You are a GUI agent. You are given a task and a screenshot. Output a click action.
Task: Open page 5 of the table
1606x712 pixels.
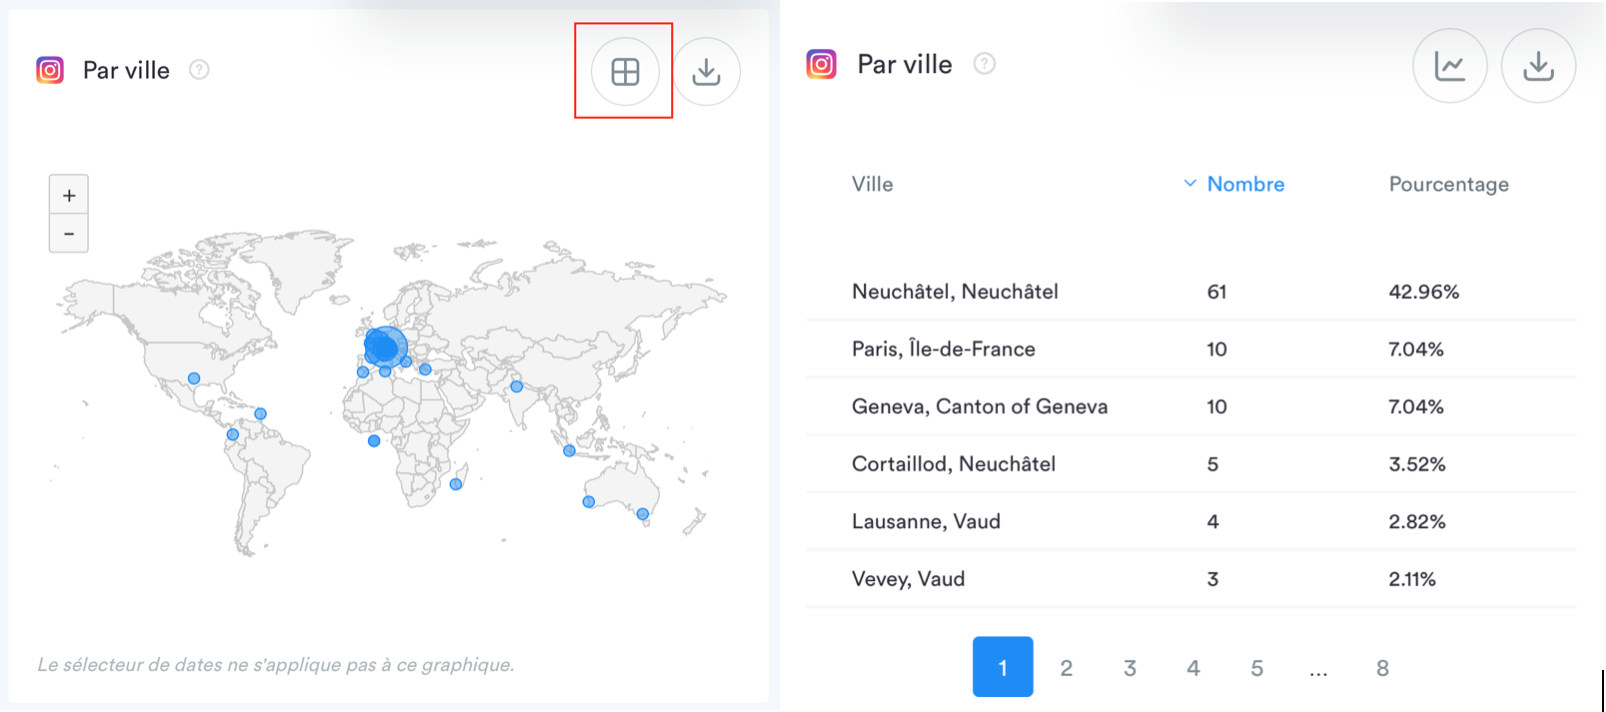pos(1256,668)
